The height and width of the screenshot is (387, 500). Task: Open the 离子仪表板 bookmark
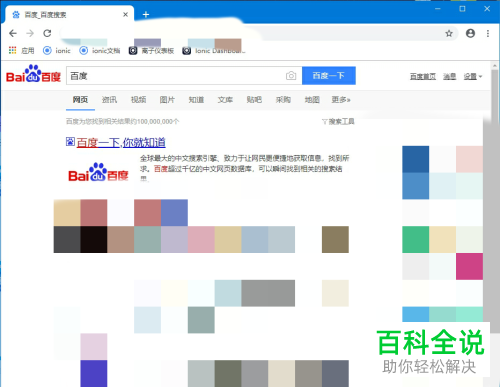(151, 51)
